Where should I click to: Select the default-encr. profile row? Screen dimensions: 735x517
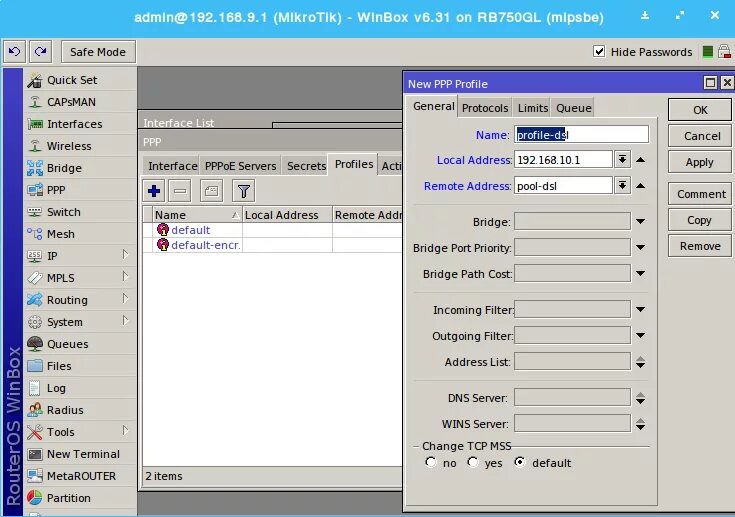(x=272, y=245)
